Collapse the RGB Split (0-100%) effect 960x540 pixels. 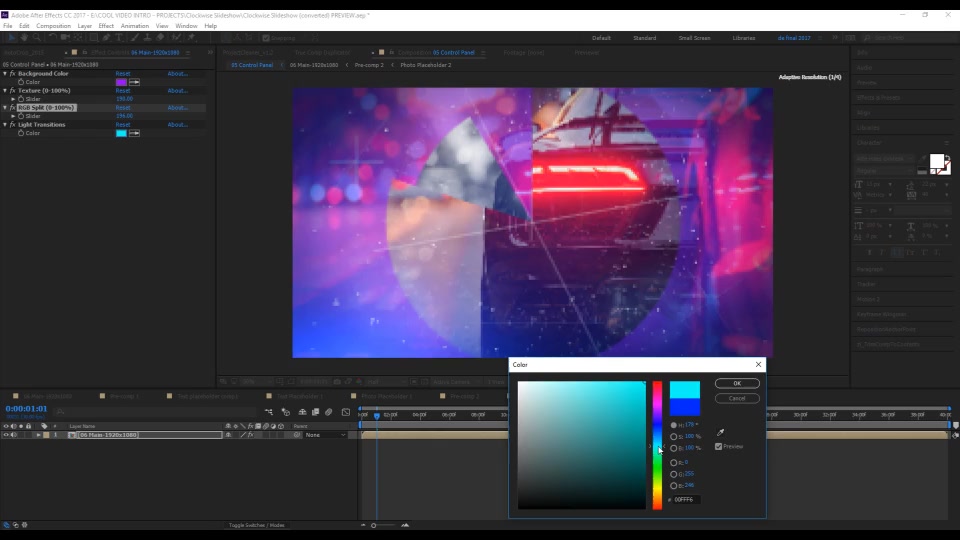pos(5,108)
